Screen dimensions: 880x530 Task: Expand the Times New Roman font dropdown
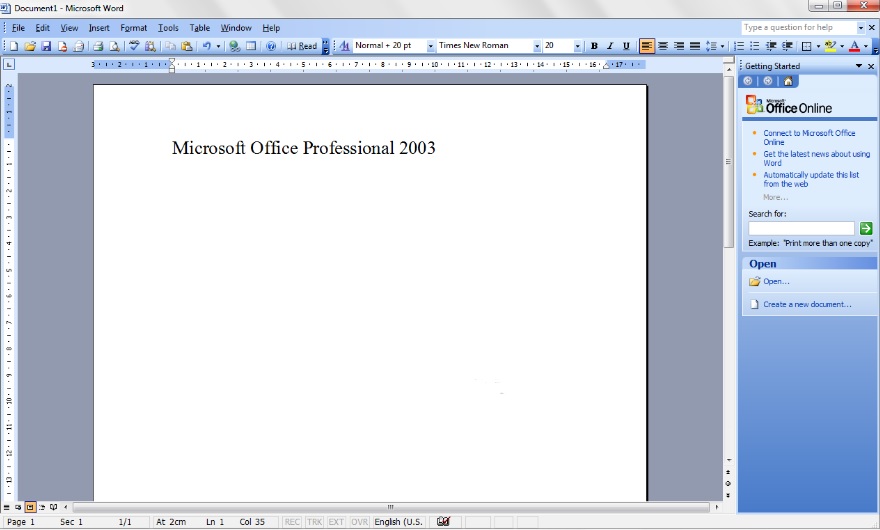pyautogui.click(x=537, y=46)
